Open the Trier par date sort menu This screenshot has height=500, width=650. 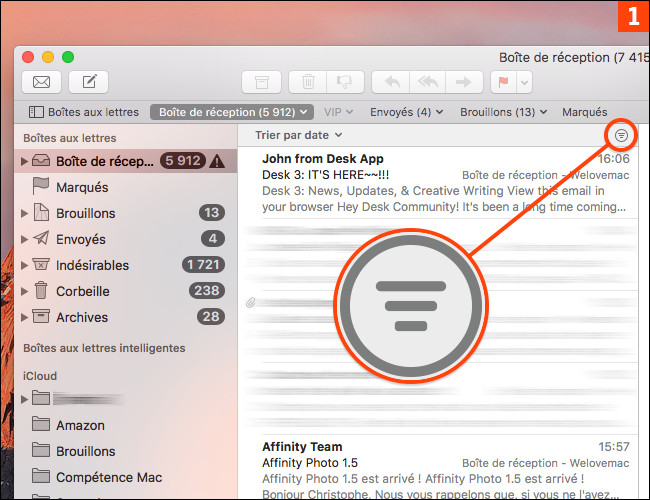pyautogui.click(x=299, y=134)
